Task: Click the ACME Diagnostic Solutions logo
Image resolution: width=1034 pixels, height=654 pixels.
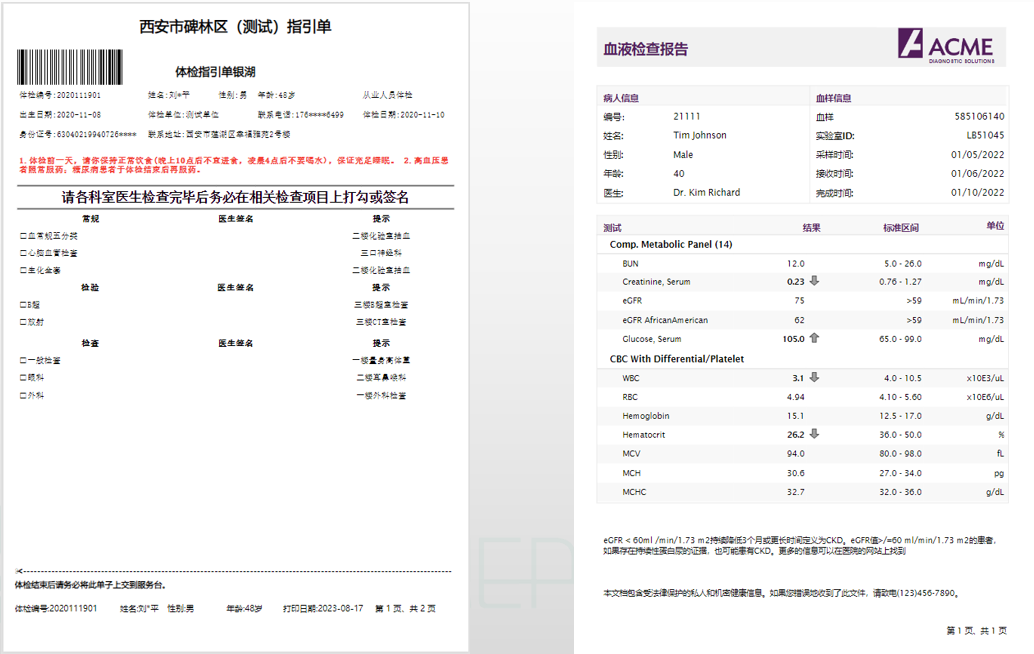Action: (946, 45)
